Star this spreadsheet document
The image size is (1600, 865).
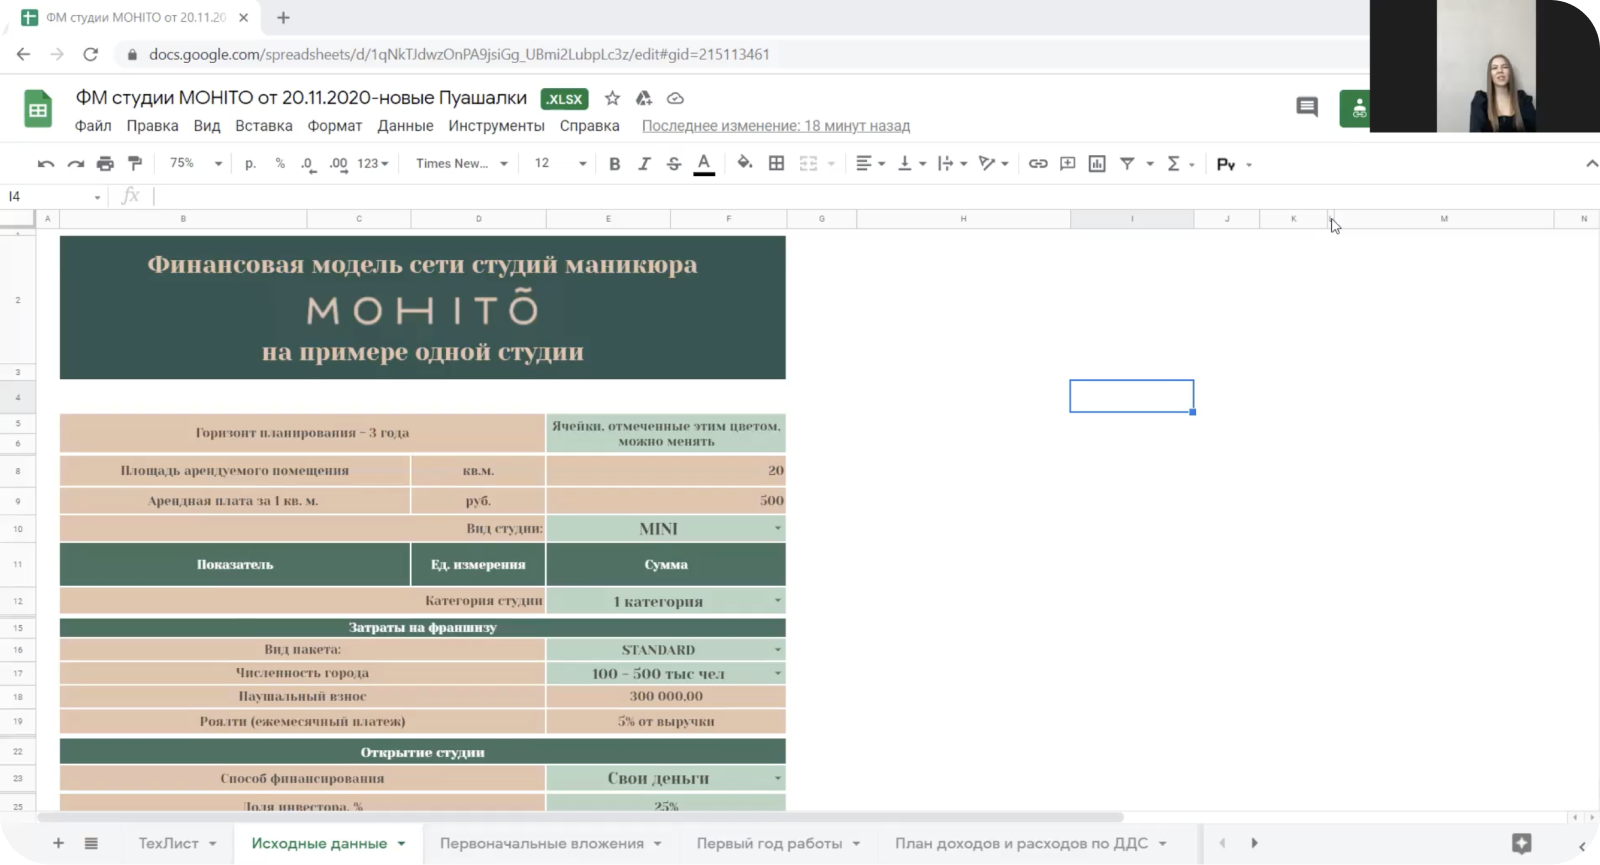tap(612, 98)
